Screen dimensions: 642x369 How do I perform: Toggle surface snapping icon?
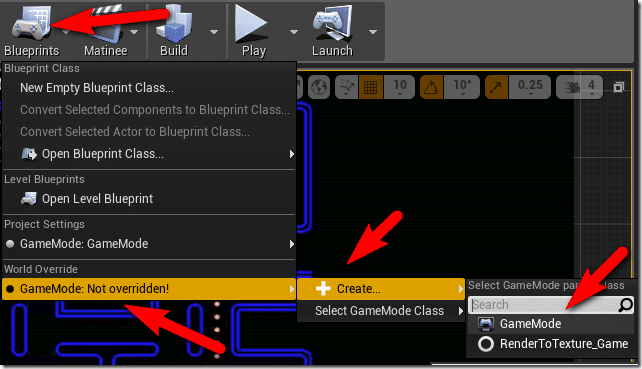346,87
